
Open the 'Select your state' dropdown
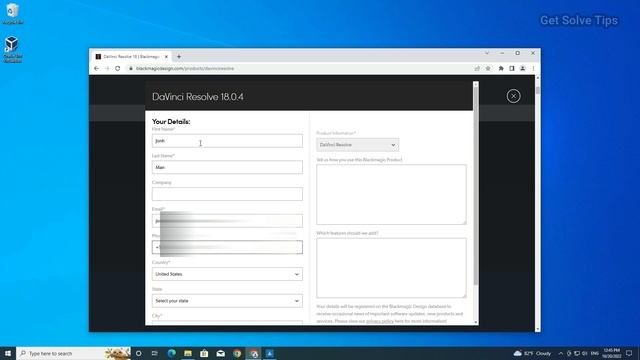pyautogui.click(x=227, y=301)
